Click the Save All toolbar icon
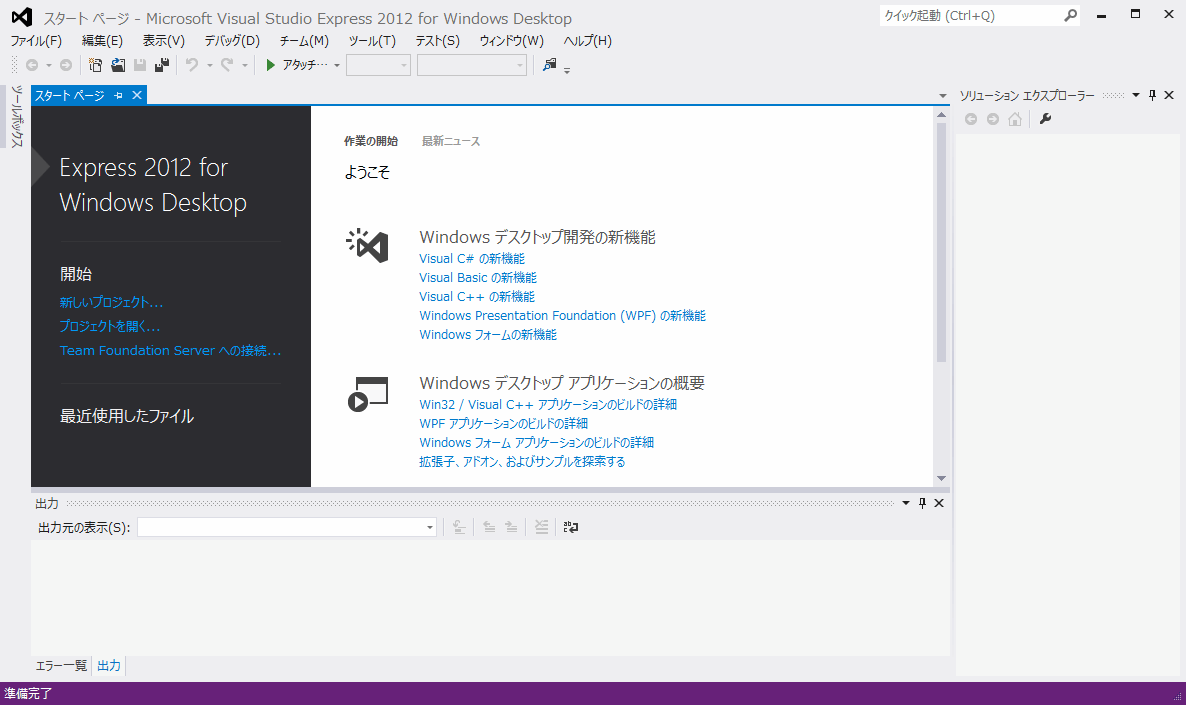 pyautogui.click(x=162, y=66)
